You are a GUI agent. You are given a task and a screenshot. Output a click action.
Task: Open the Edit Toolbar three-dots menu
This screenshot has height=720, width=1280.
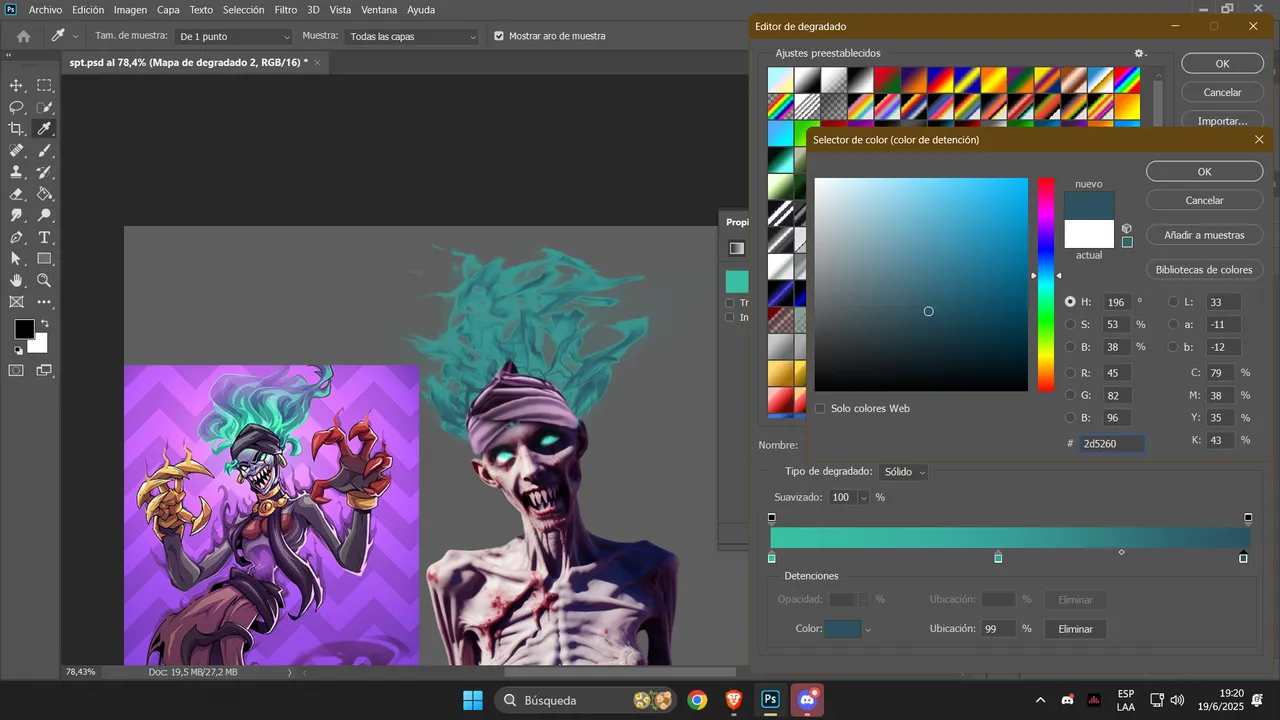(x=45, y=302)
